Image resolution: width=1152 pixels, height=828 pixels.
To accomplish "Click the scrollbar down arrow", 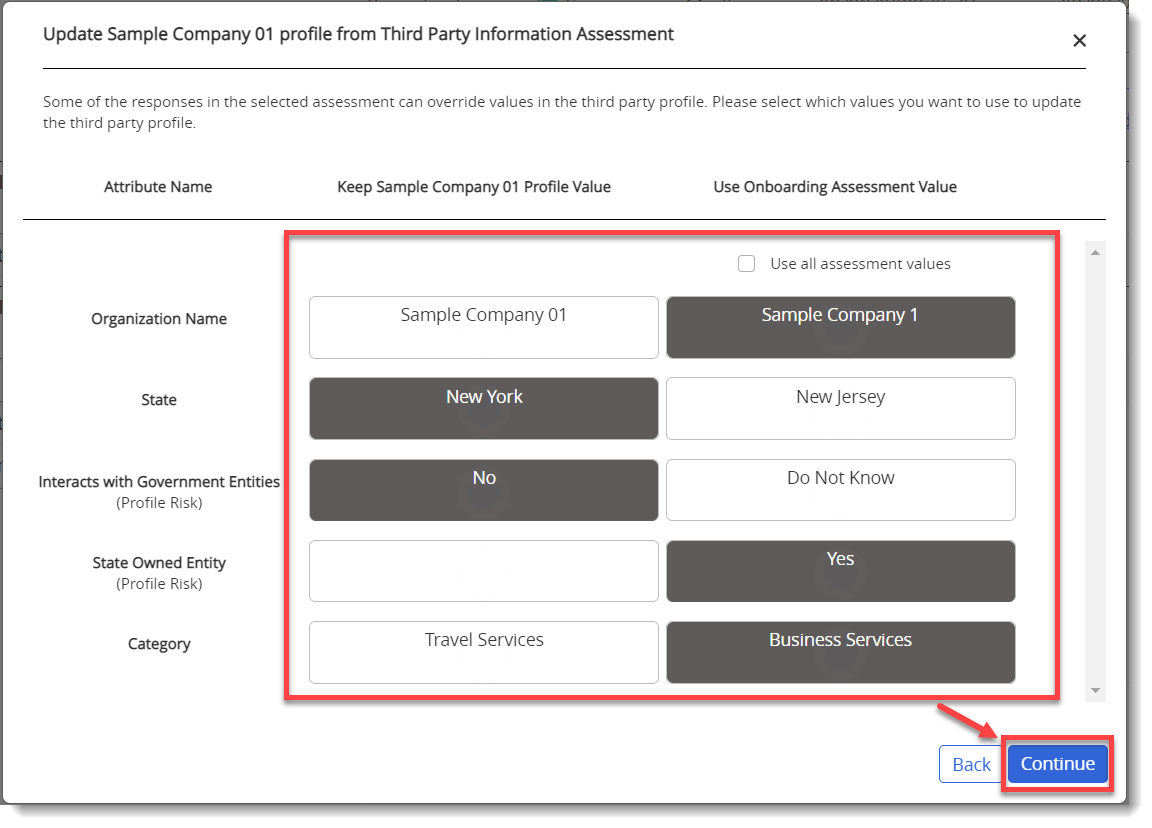I will coord(1095,690).
